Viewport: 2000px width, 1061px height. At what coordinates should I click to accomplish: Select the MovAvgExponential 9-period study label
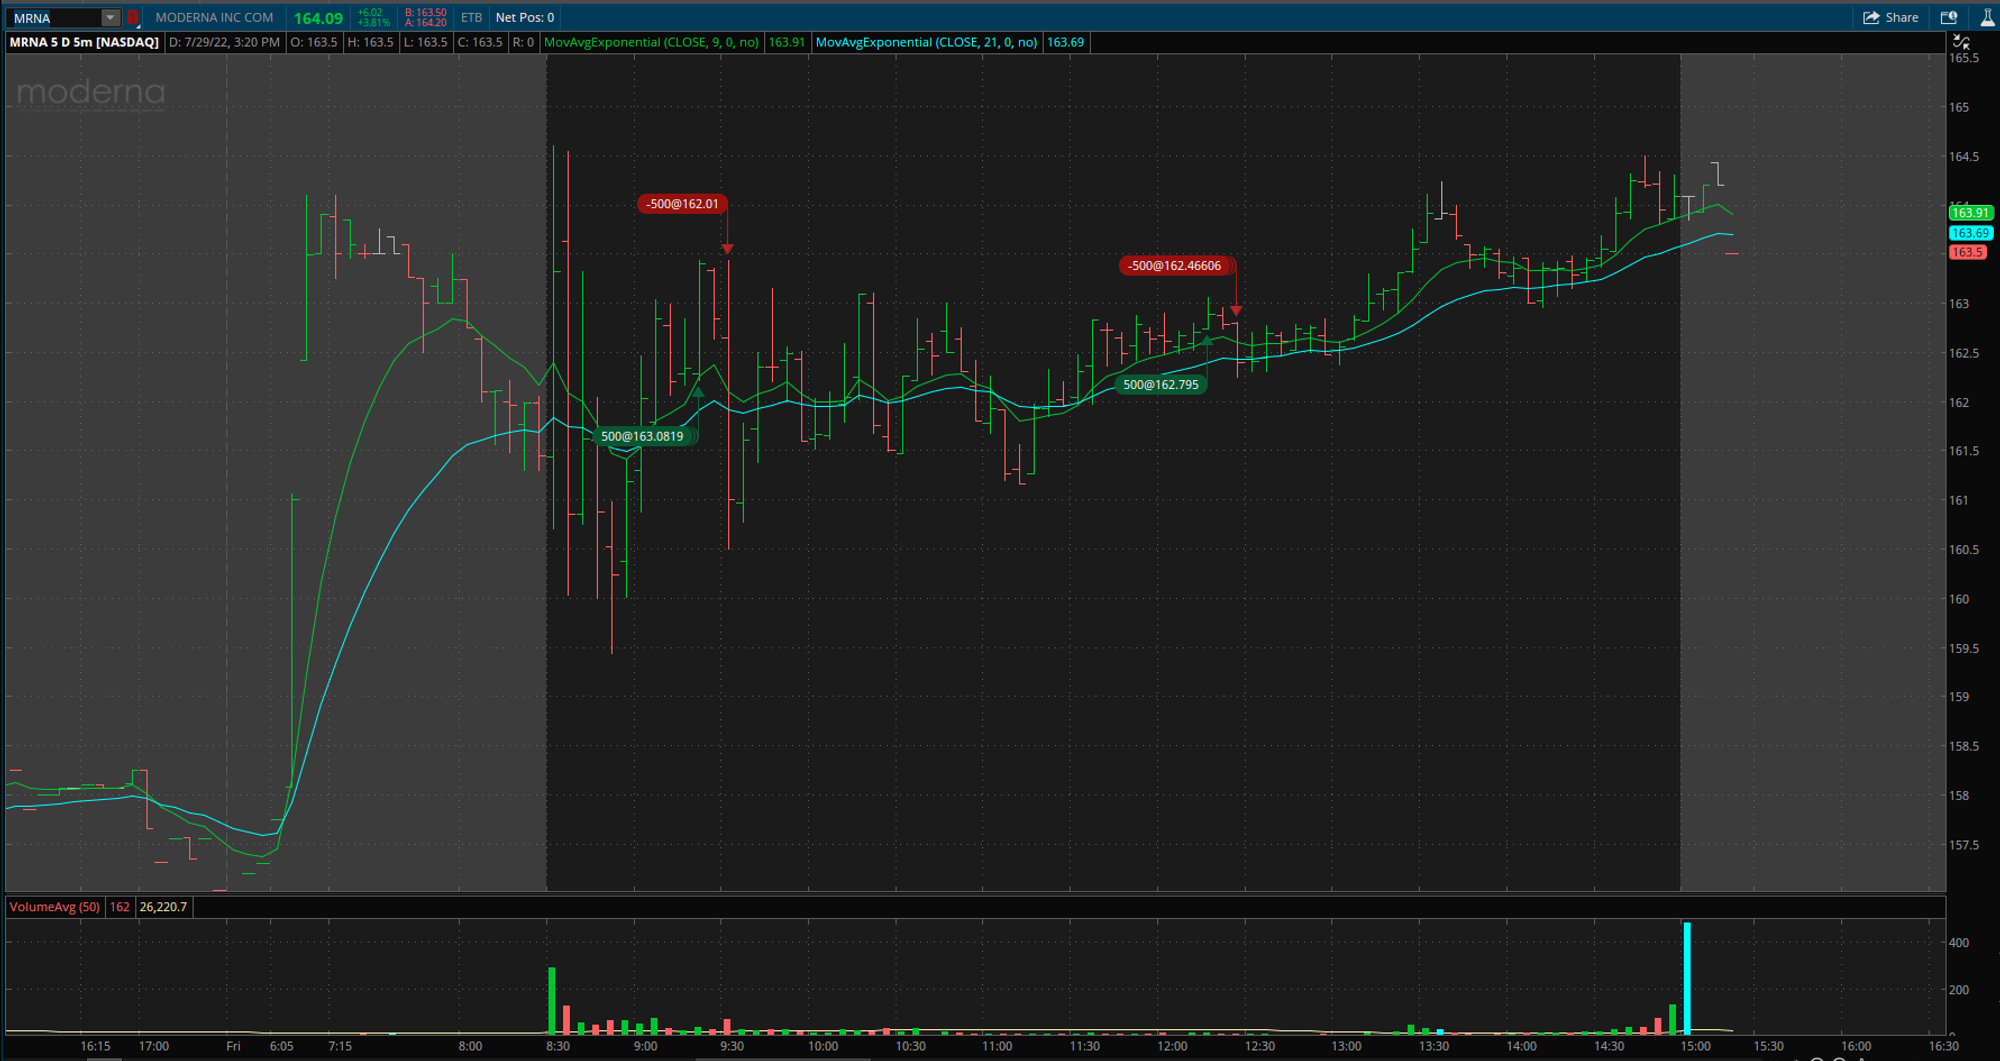[x=651, y=42]
